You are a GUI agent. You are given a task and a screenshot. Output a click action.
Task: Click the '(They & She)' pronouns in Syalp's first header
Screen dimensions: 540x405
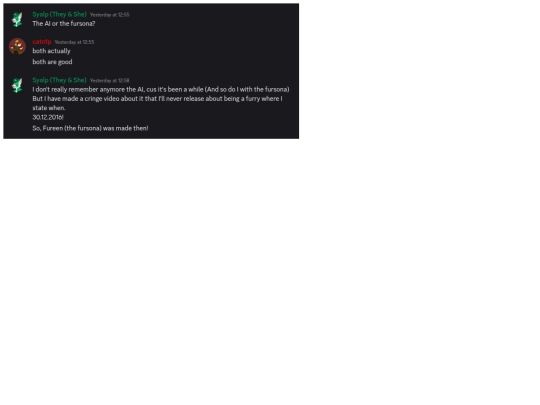click(x=68, y=14)
